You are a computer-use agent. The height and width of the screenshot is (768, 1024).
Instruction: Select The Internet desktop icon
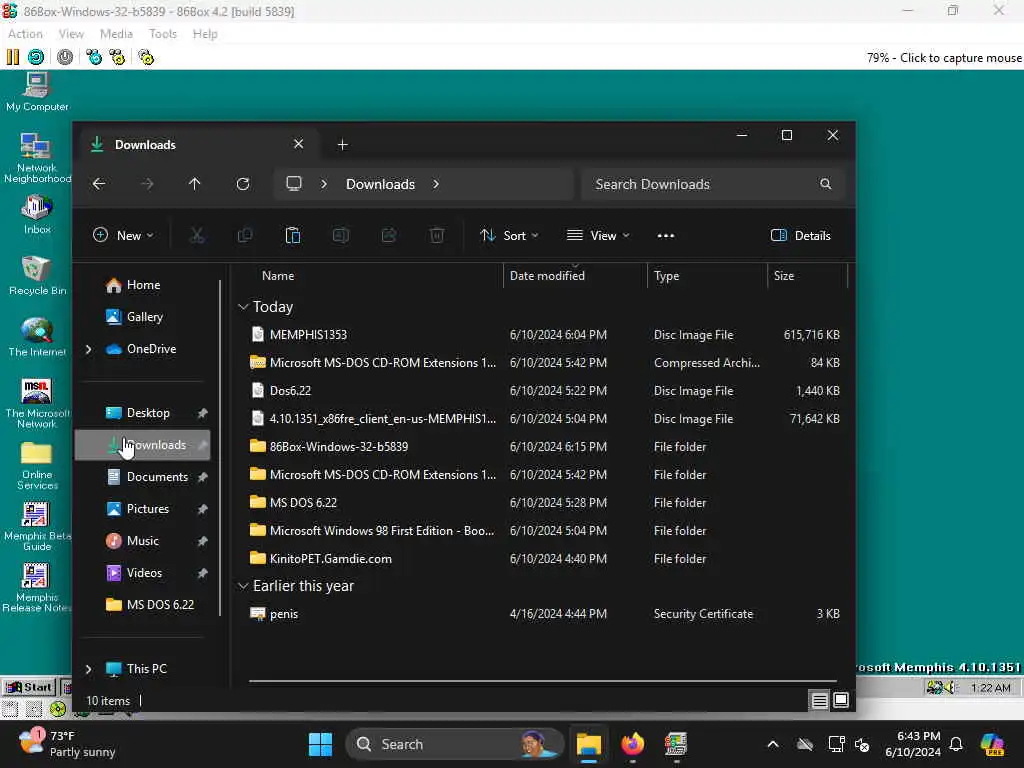(x=37, y=337)
